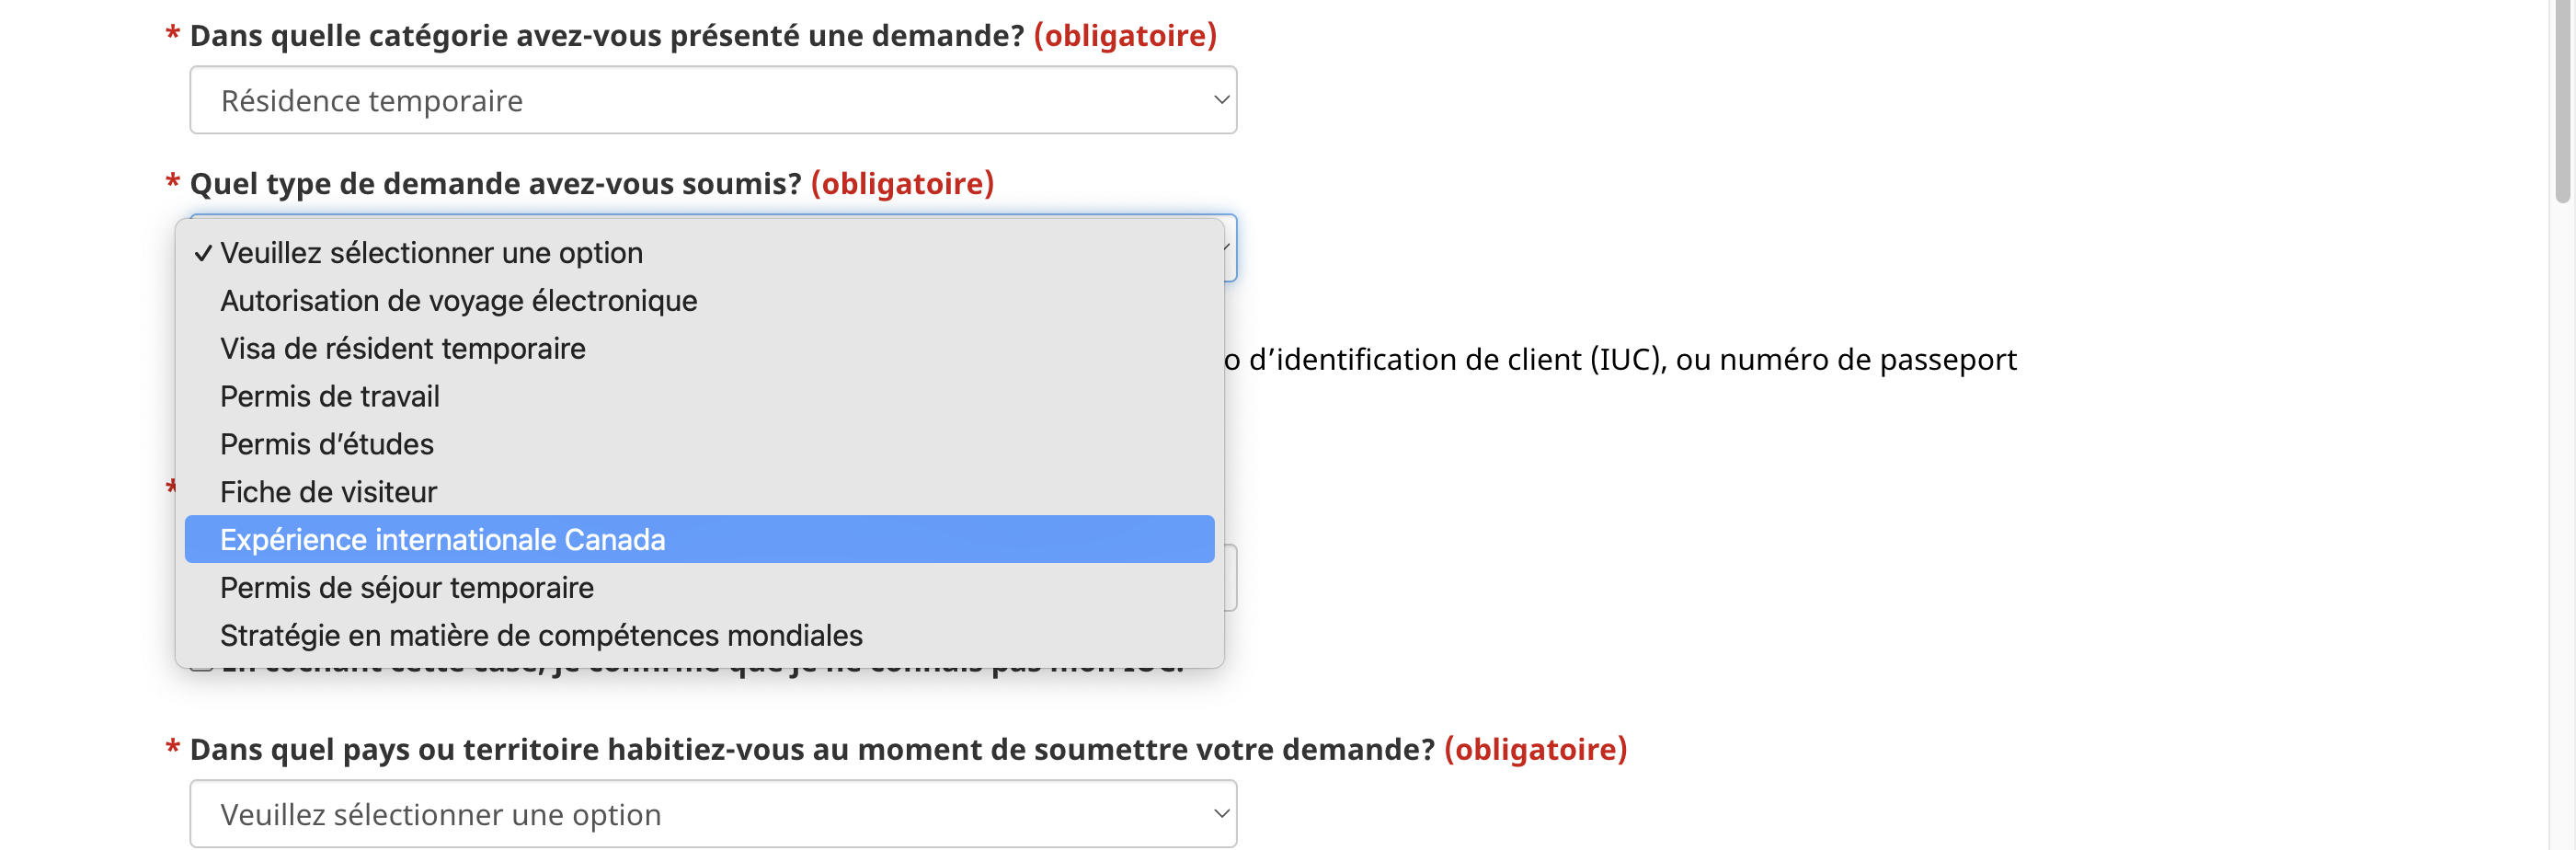Viewport: 2576px width, 850px height.
Task: Choose "Autorisation de voyage électronique" option
Action: (x=458, y=301)
